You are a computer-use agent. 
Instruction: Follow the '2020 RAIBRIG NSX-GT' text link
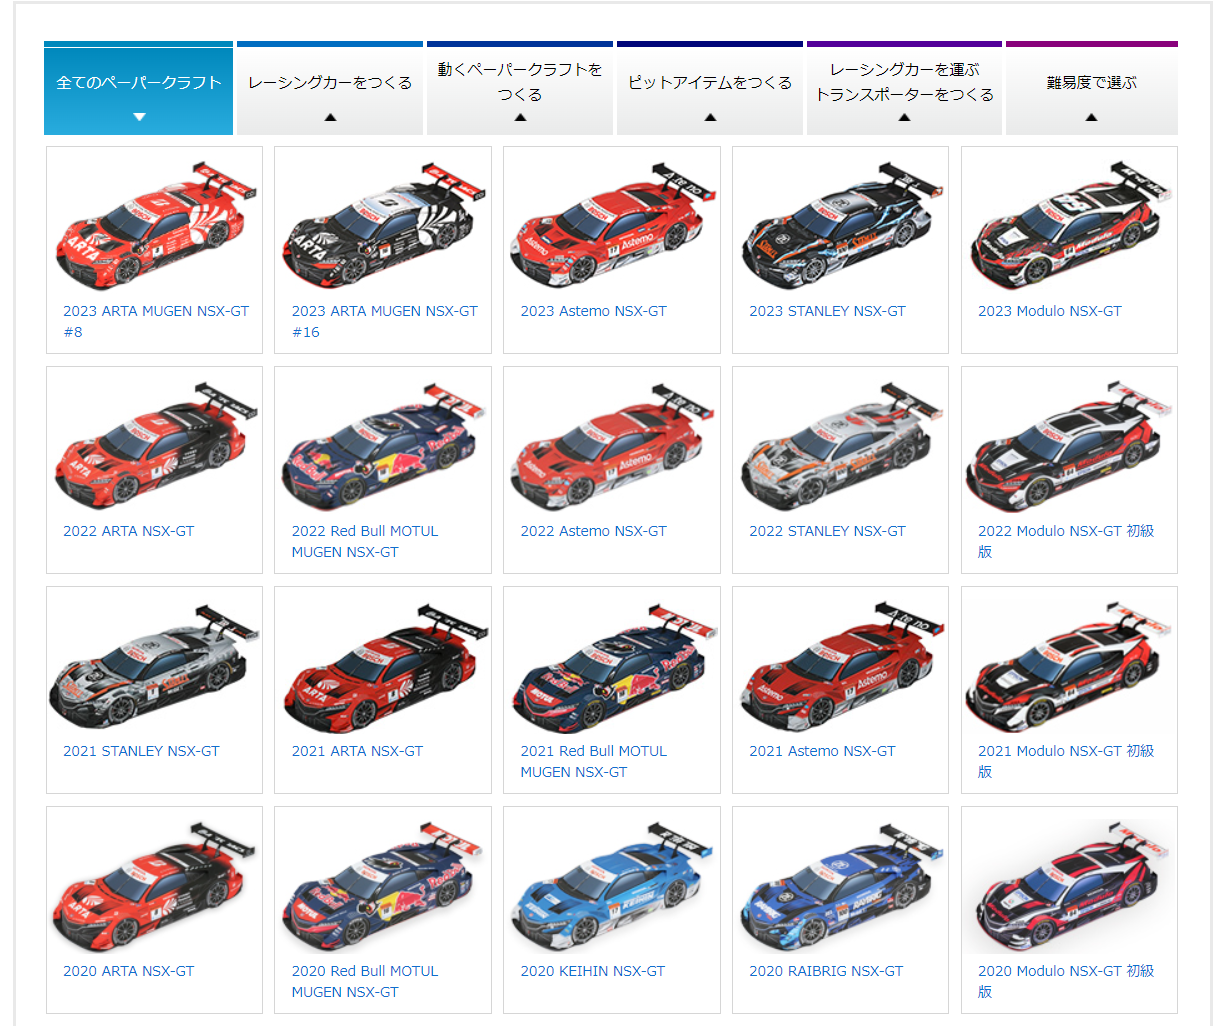pyautogui.click(x=826, y=971)
